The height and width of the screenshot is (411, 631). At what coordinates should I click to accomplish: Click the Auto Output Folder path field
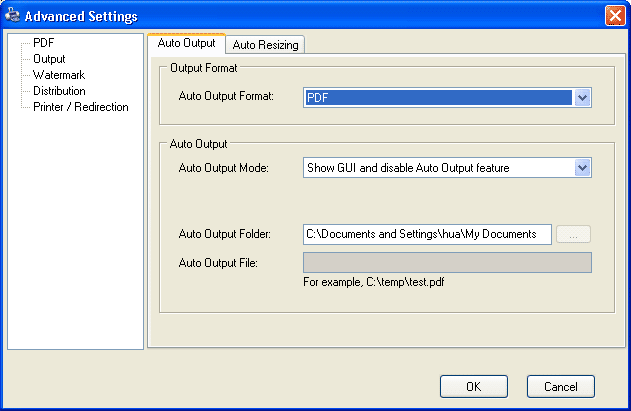(427, 234)
